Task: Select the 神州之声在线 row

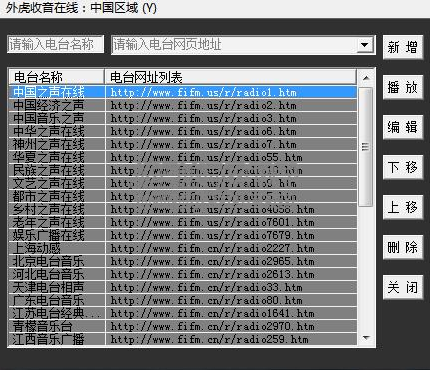Action: click(183, 144)
